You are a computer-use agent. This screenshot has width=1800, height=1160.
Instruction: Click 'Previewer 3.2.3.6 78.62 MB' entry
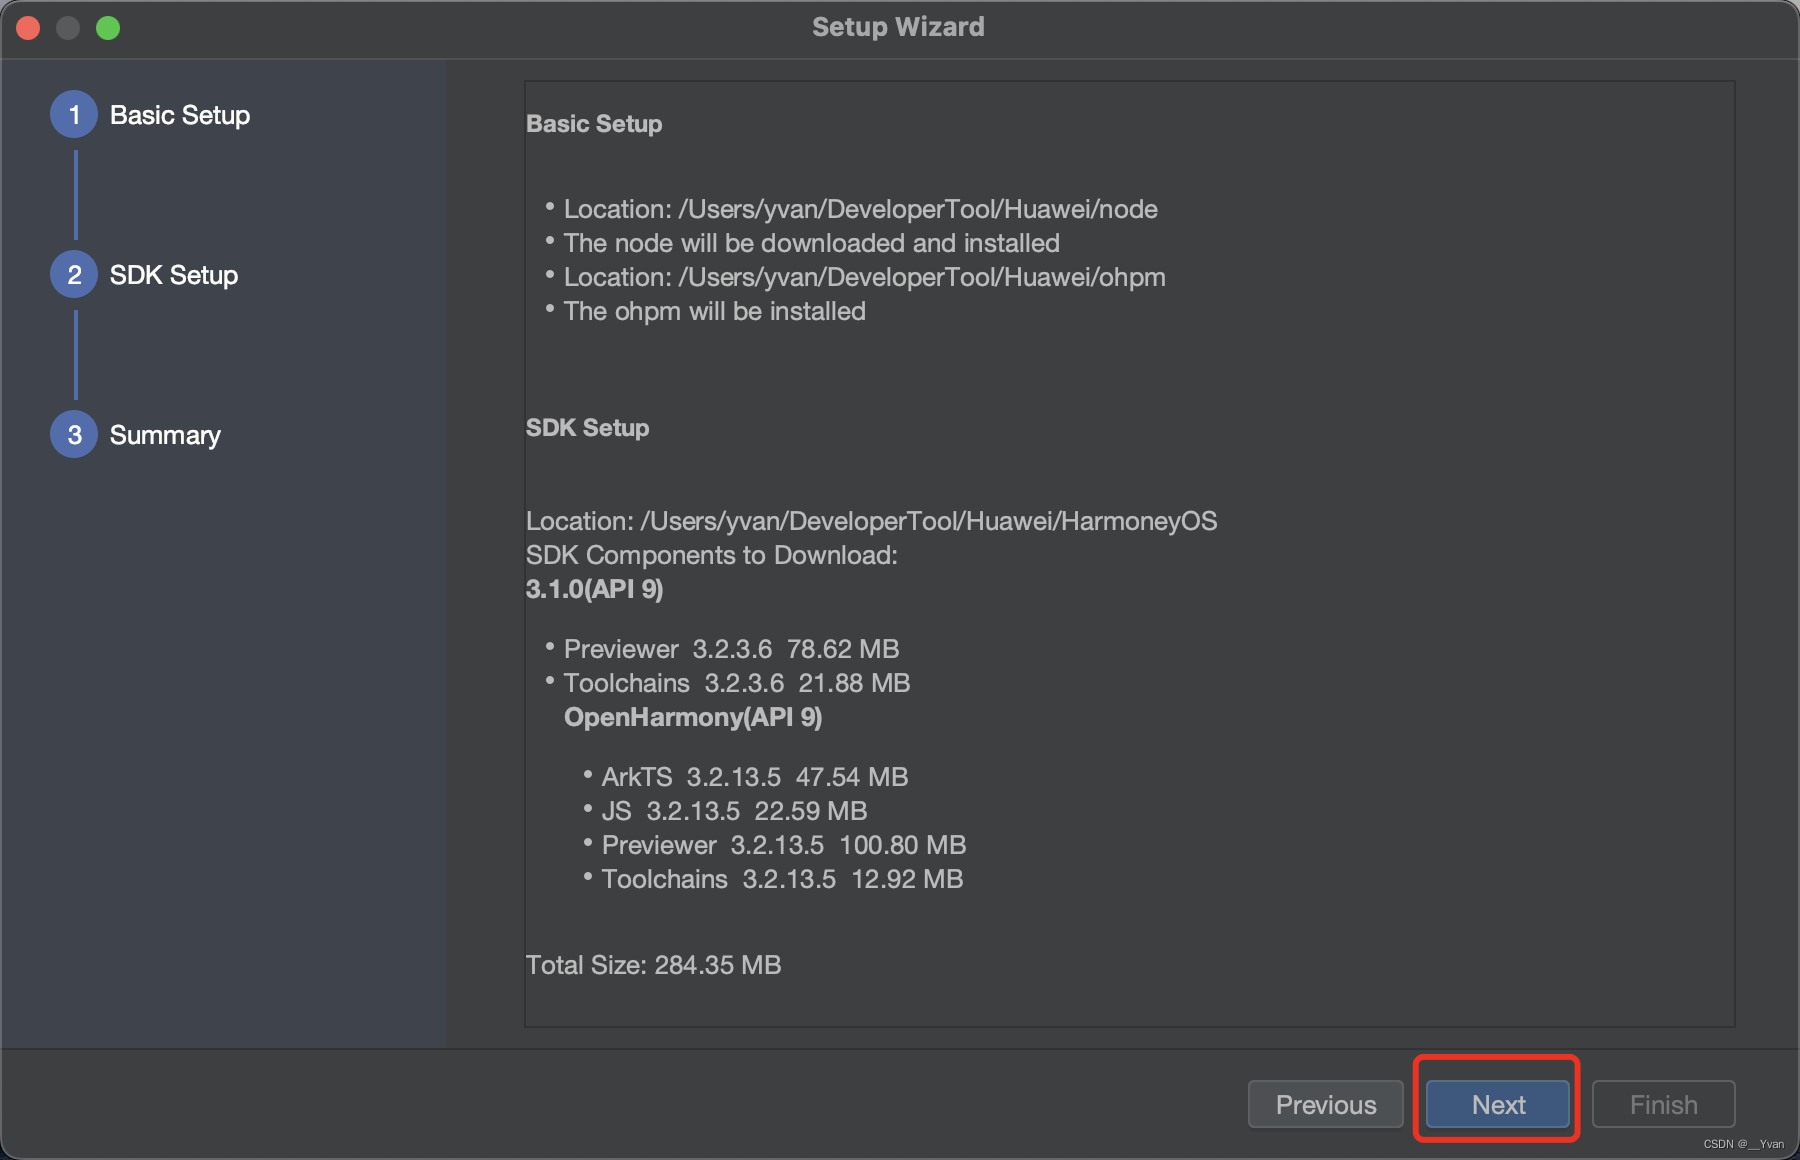[731, 649]
